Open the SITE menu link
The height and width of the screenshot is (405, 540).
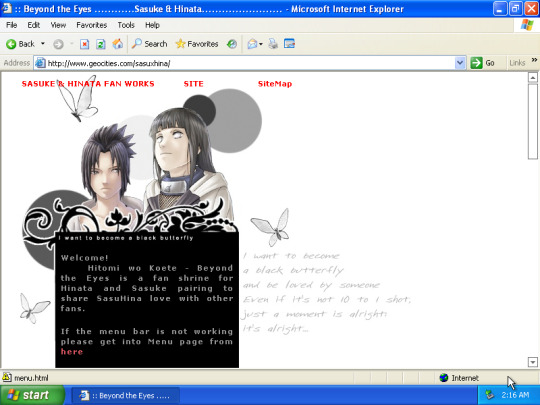tap(194, 84)
